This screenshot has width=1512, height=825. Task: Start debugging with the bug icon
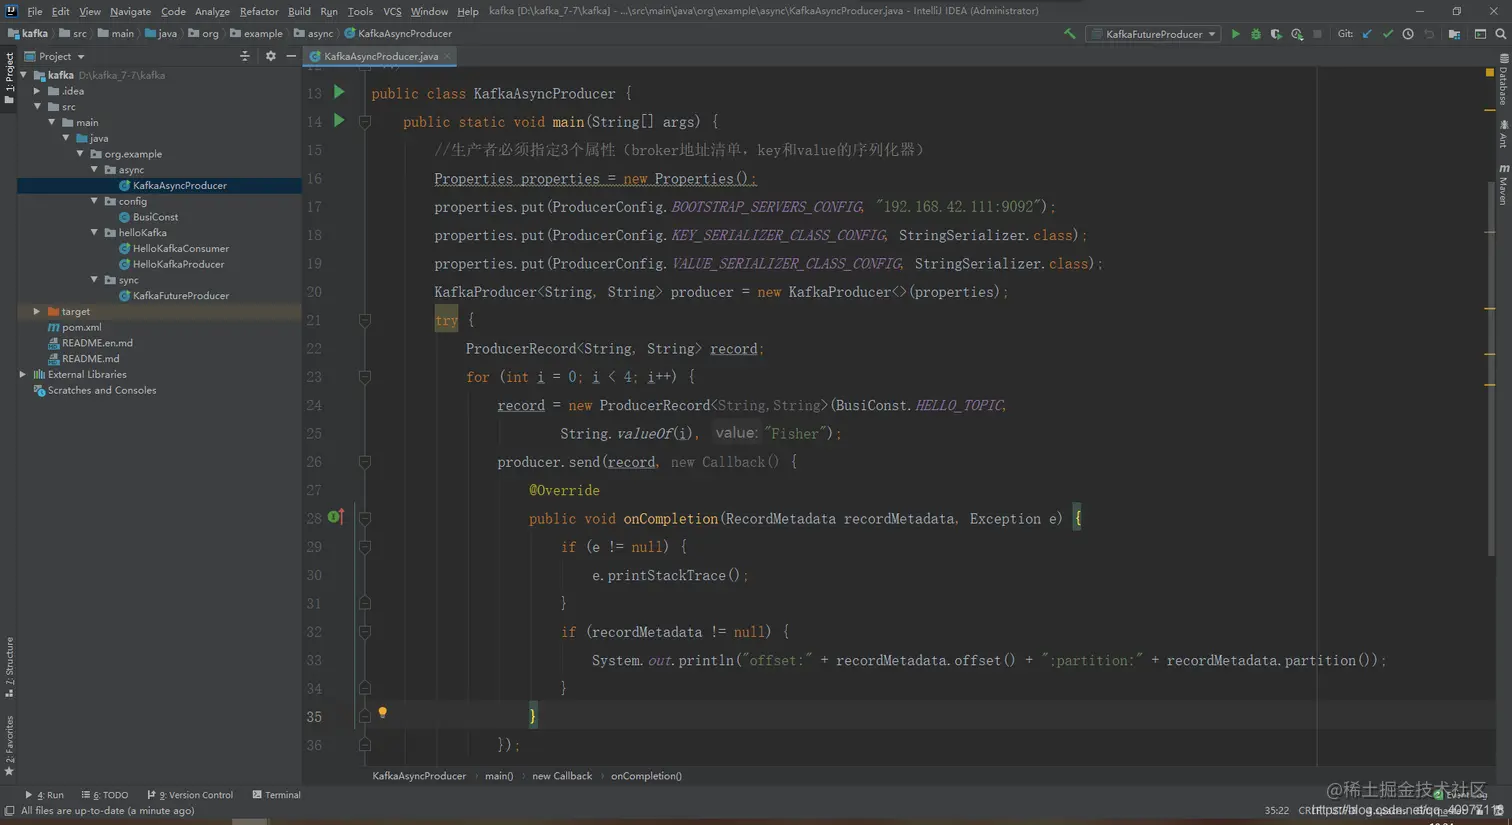(x=1256, y=34)
